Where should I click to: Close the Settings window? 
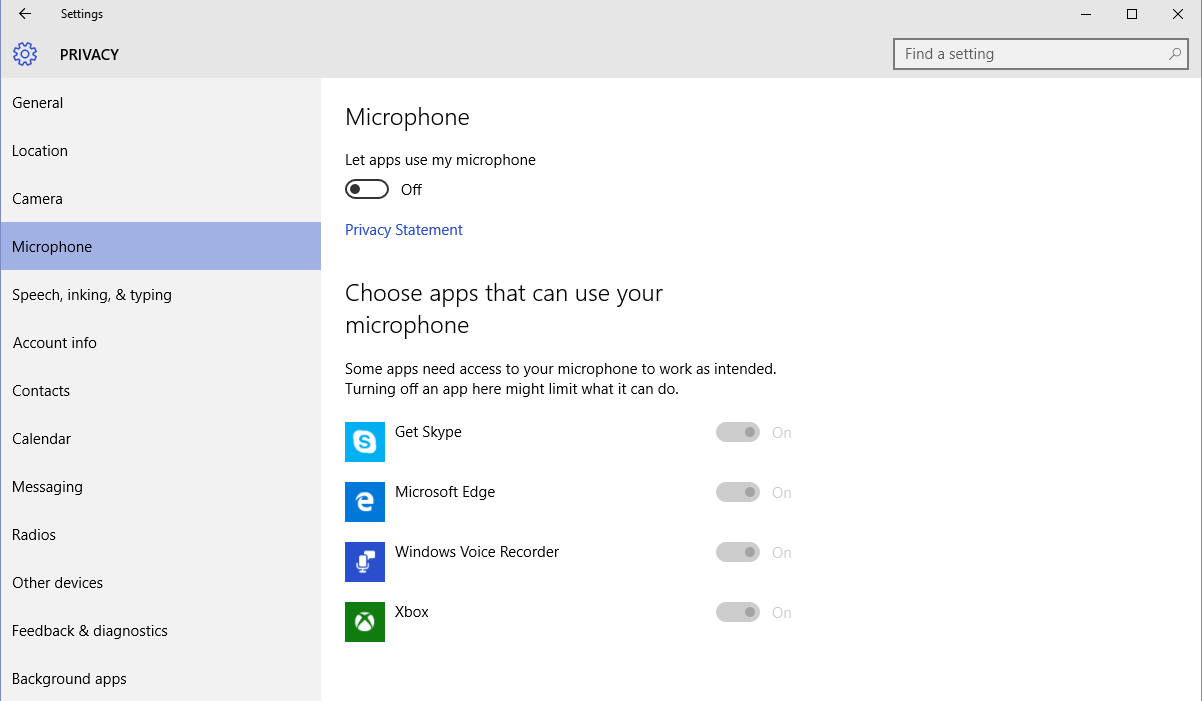(1178, 14)
